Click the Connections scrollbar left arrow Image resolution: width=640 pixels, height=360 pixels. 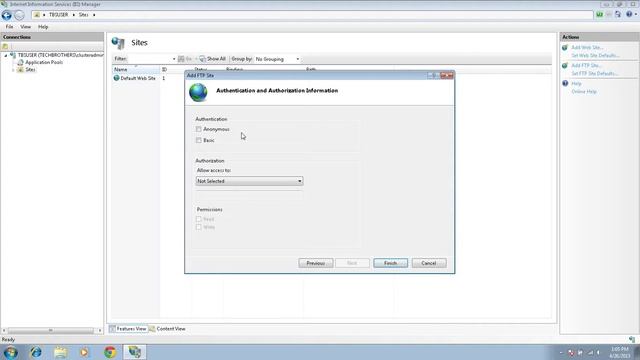coord(4,330)
